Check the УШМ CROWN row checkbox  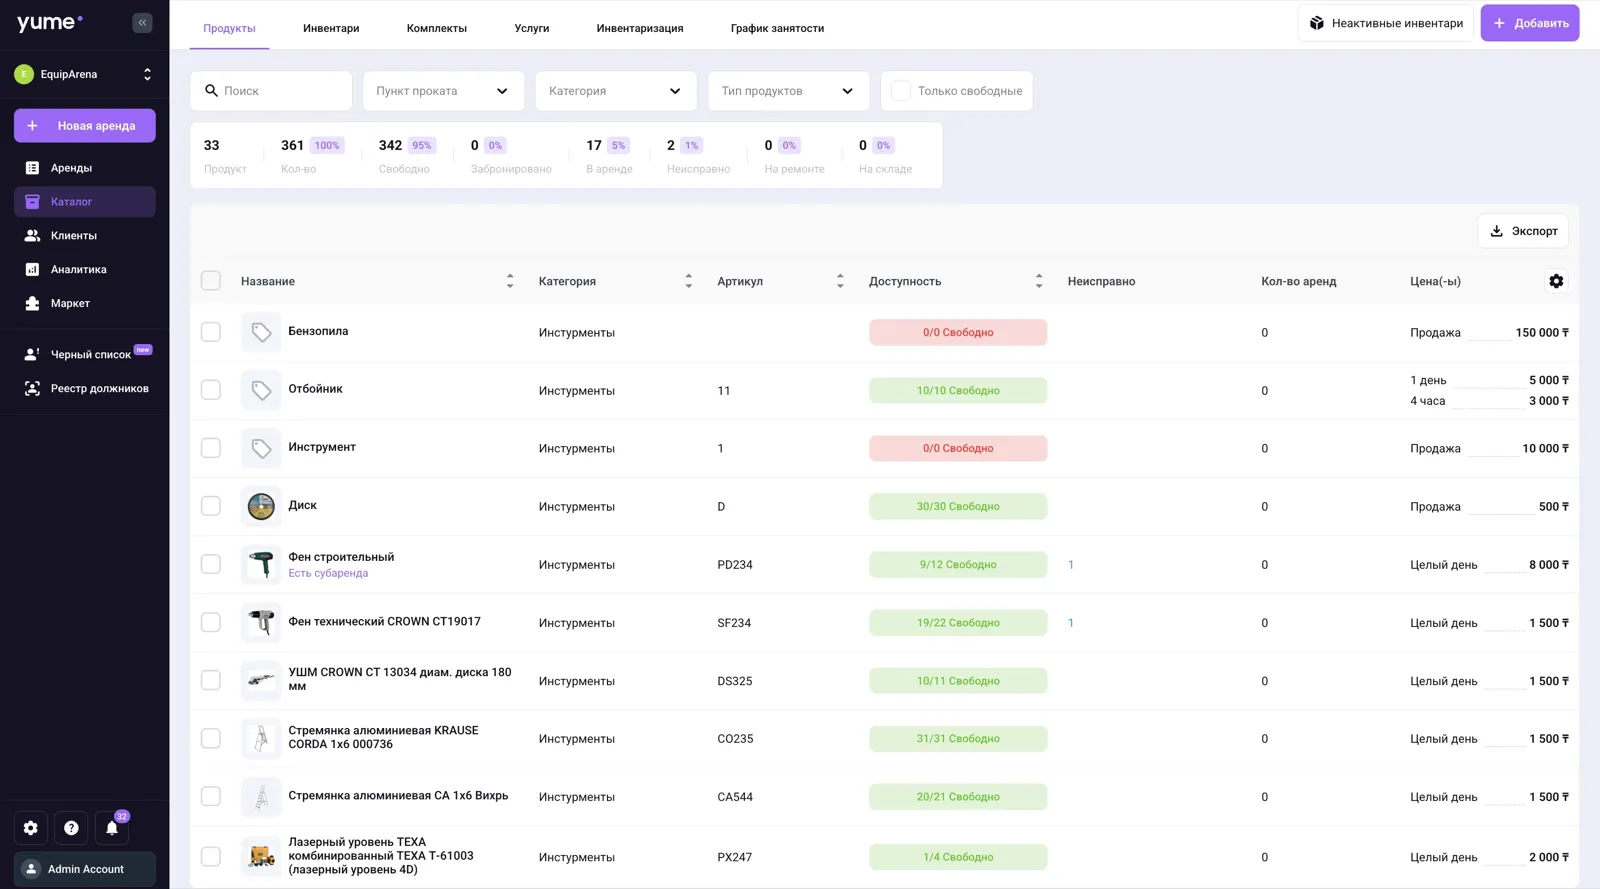(x=211, y=680)
